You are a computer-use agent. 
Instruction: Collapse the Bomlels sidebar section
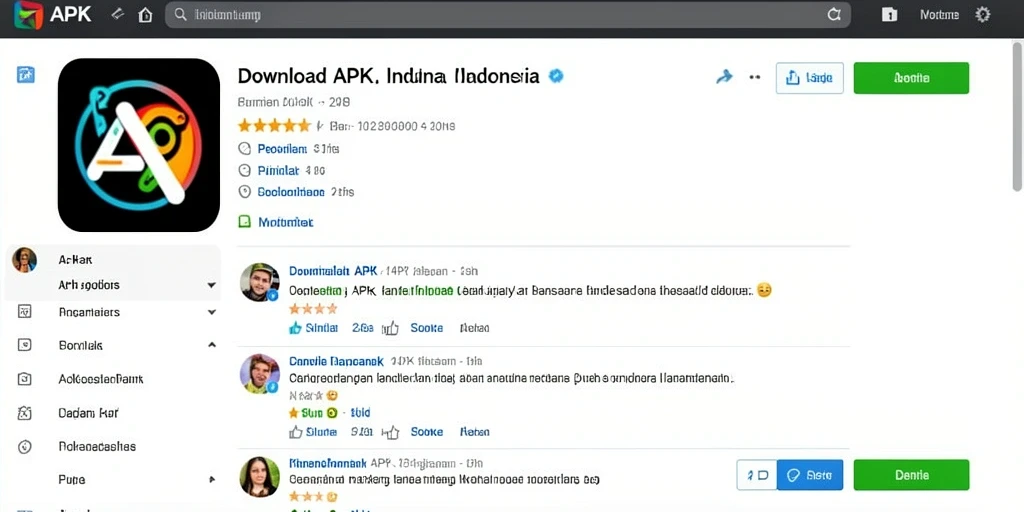pyautogui.click(x=212, y=344)
